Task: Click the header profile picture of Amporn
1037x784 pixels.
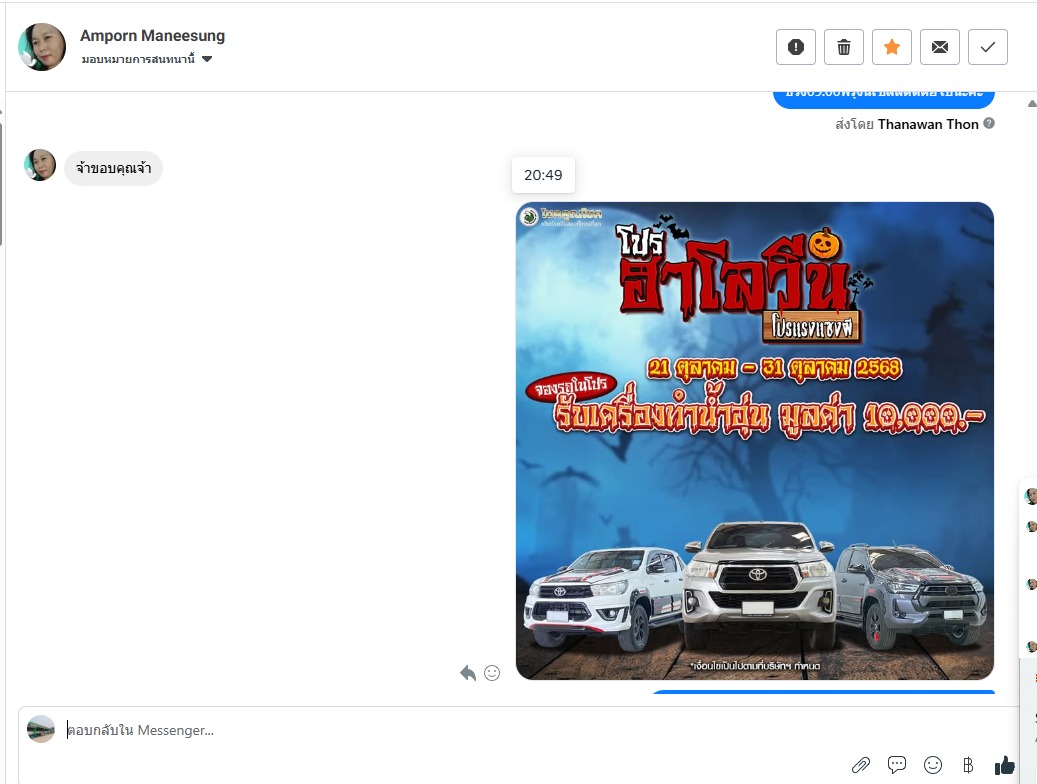Action: [42, 47]
